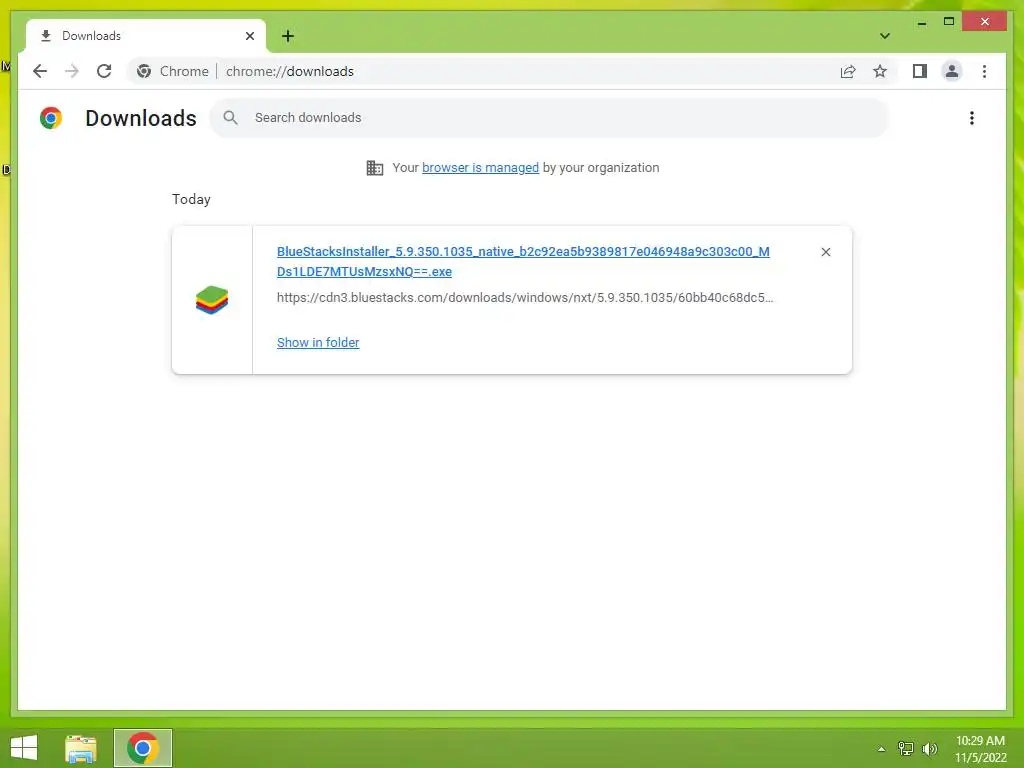The image size is (1024, 768).
Task: Click the managed organization building icon
Action: (x=375, y=168)
